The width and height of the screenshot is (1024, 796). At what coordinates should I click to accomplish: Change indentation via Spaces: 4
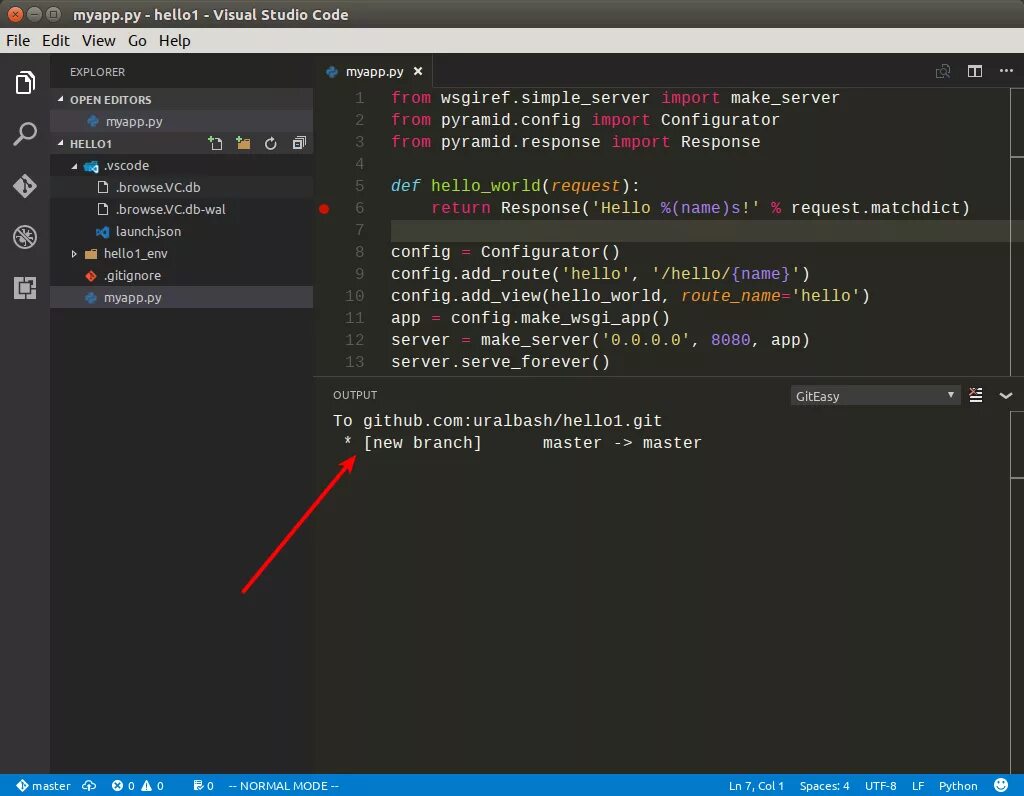[x=824, y=786]
